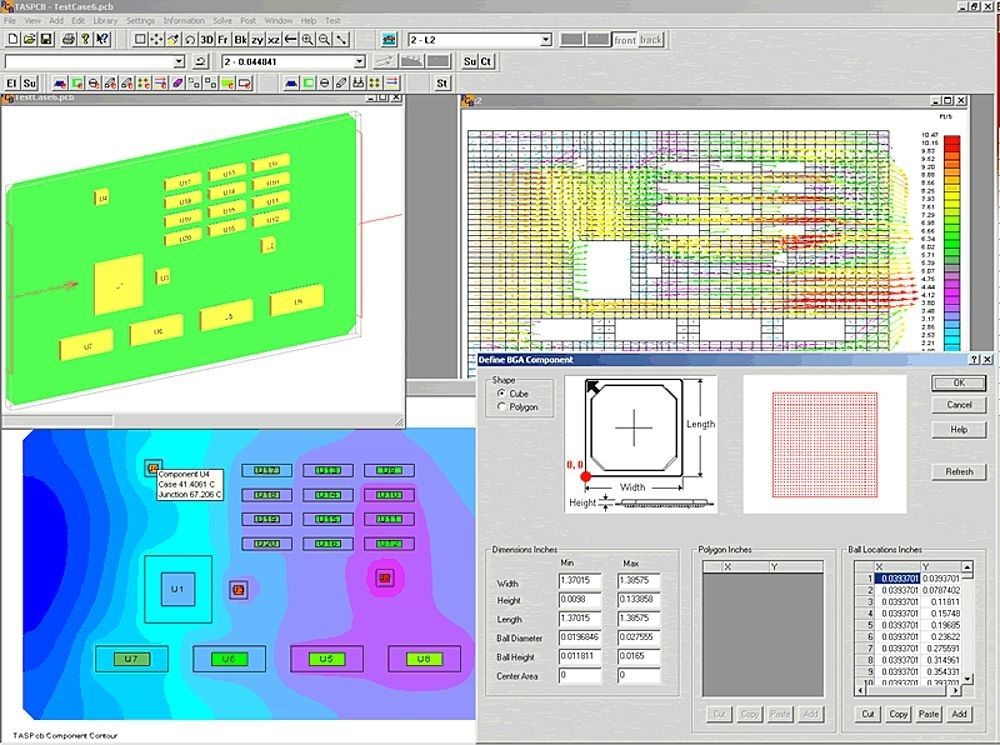Click the printer icon in the toolbar
This screenshot has width=1000, height=745.
(67, 39)
